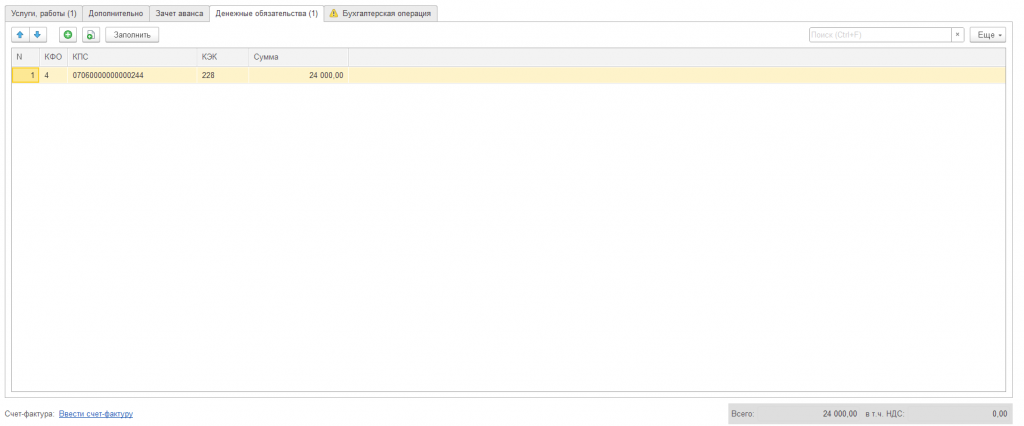Select Сумма cell 24 000,00 in row
This screenshot has height=426, width=1024.
pyautogui.click(x=298, y=75)
